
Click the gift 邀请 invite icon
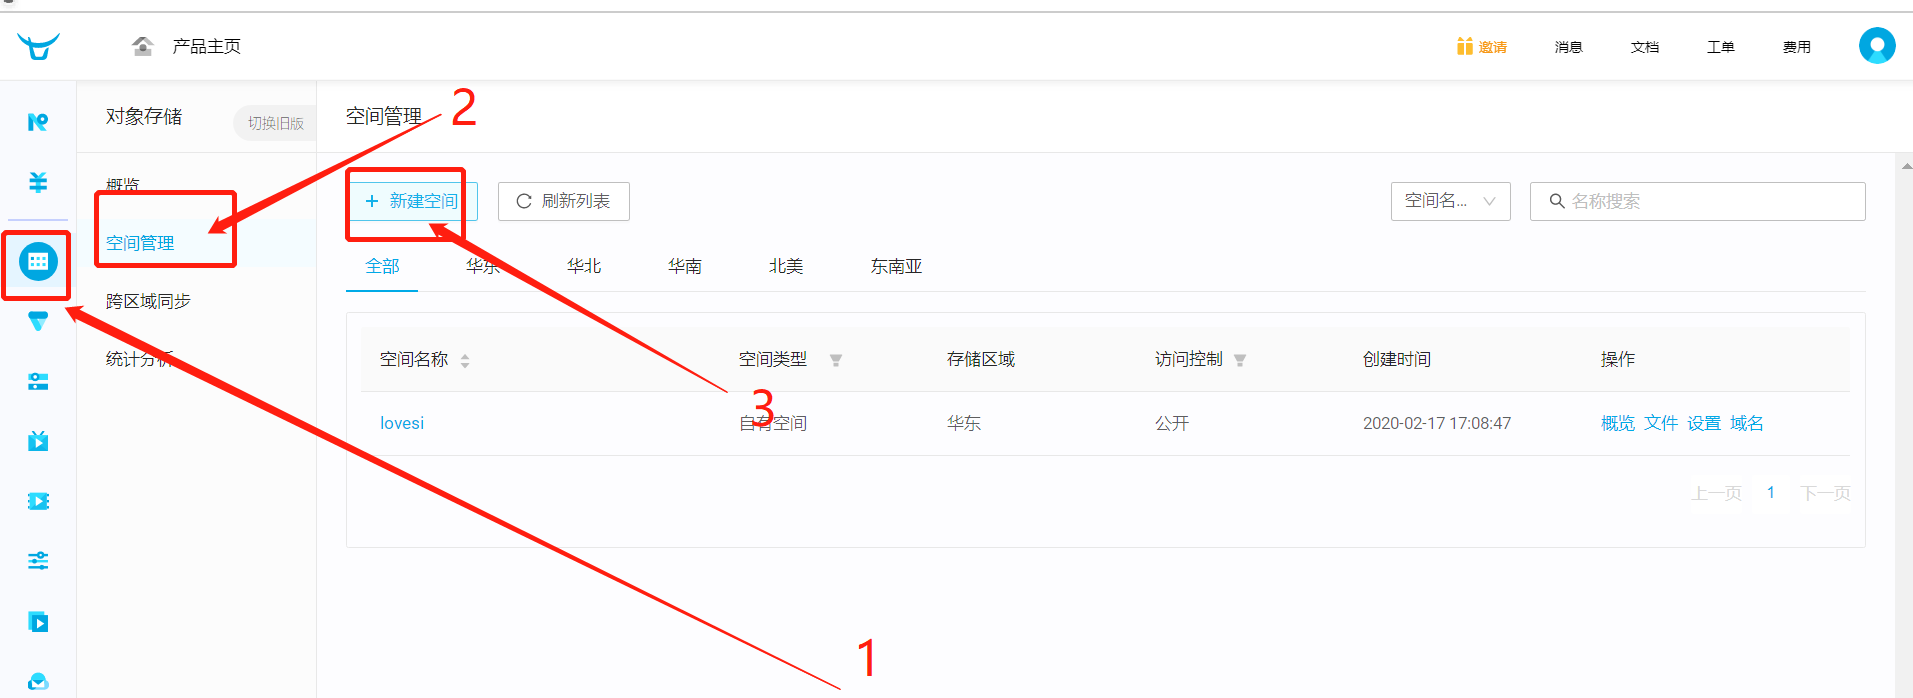click(1464, 46)
